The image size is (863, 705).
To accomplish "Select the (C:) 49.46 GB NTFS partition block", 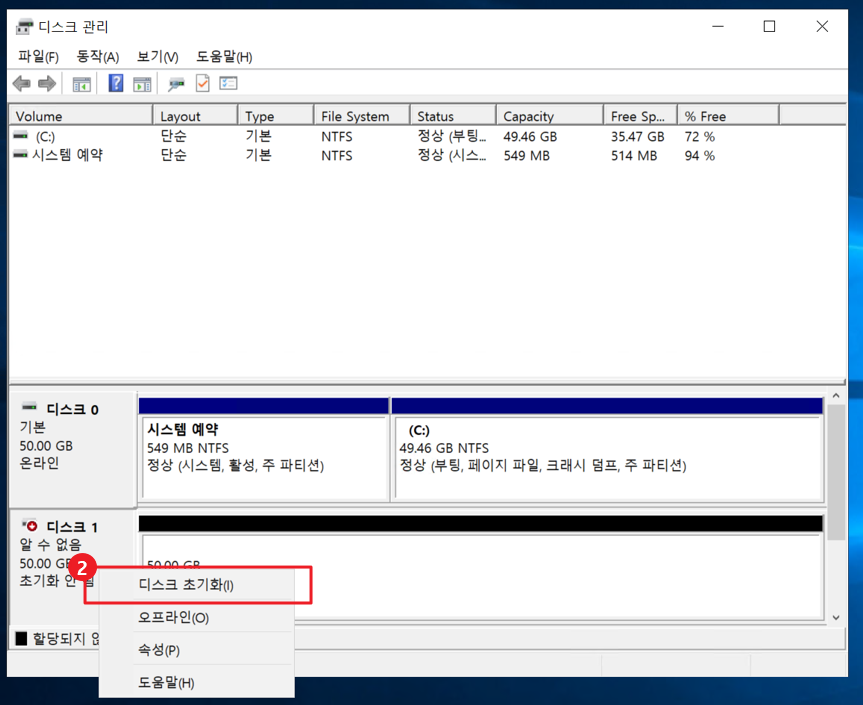I will pos(607,450).
